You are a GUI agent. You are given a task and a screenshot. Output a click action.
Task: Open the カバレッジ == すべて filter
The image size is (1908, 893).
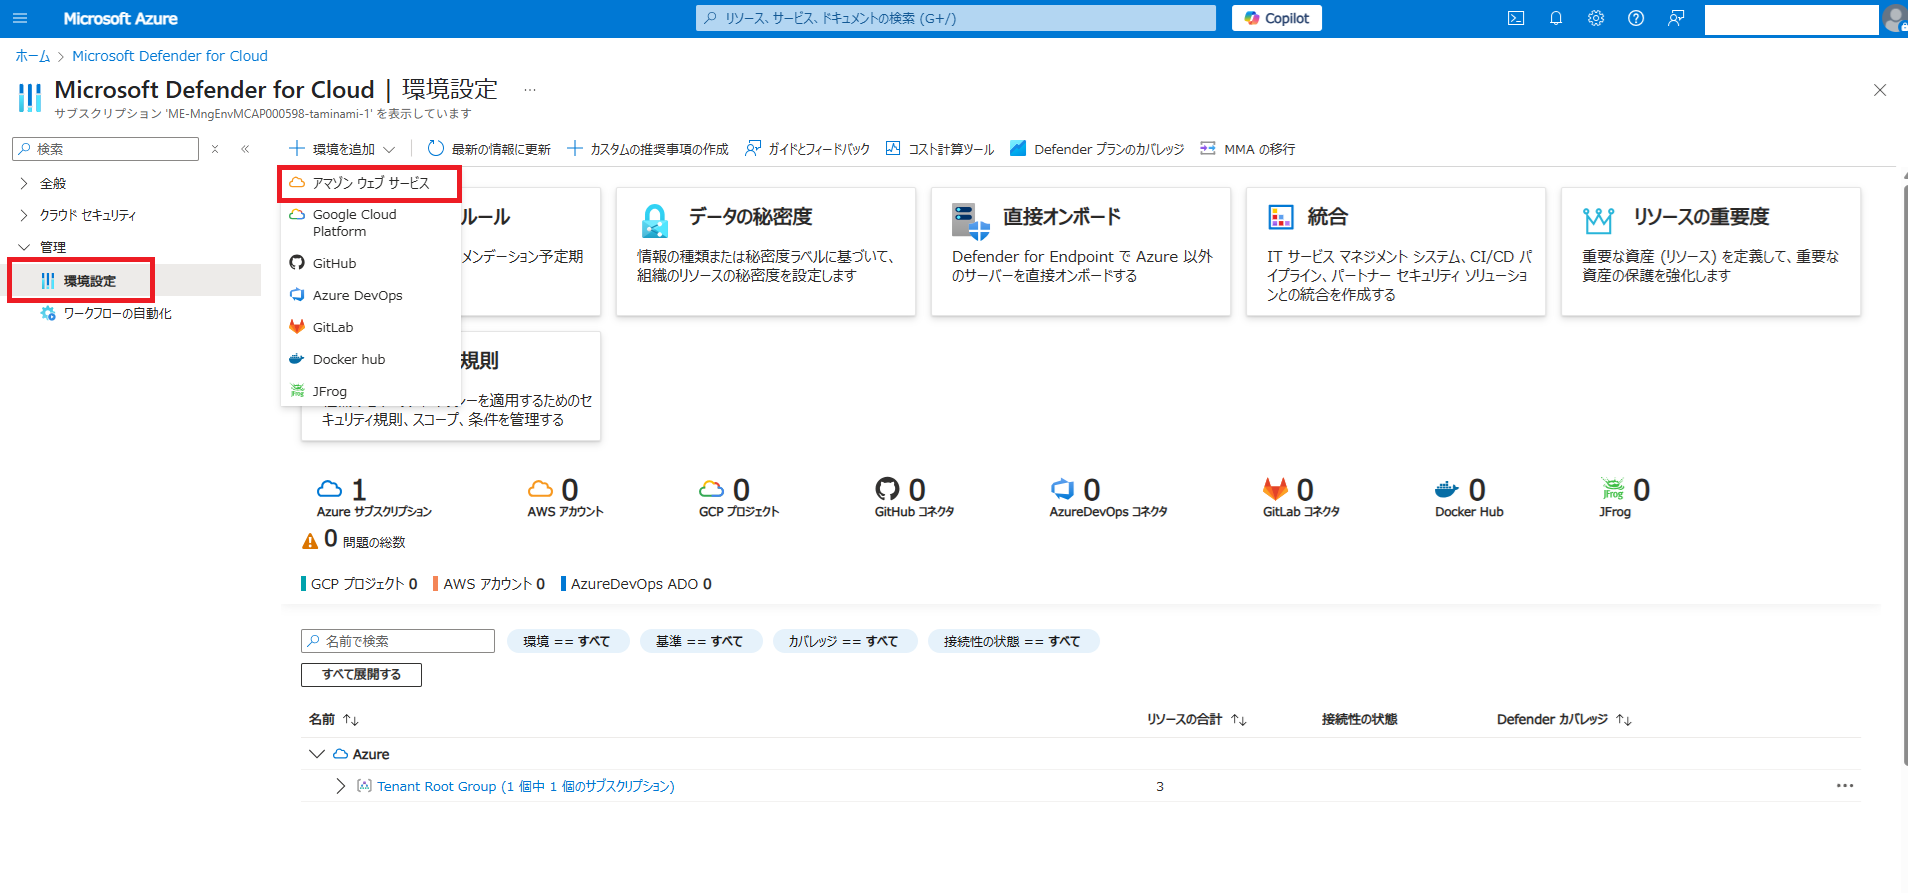coord(844,641)
